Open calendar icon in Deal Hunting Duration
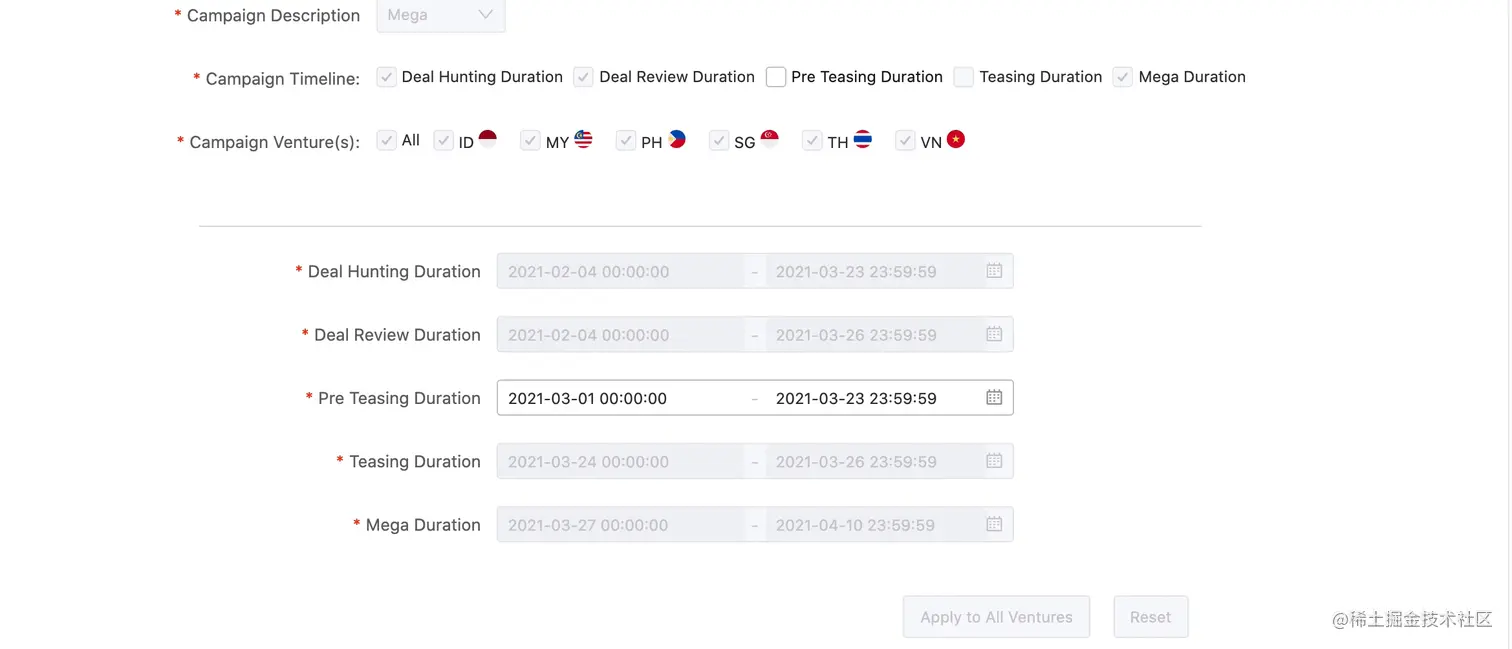The image size is (1512, 649). pos(994,271)
